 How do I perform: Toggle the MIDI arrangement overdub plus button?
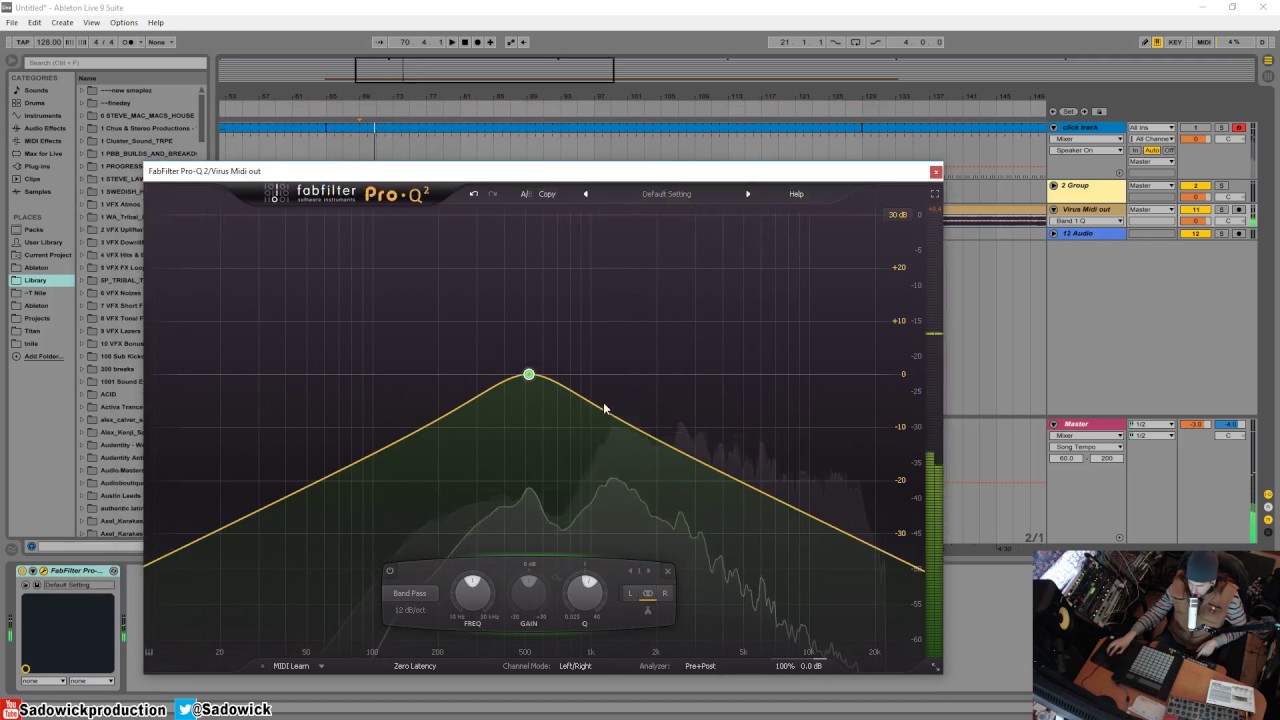point(490,42)
